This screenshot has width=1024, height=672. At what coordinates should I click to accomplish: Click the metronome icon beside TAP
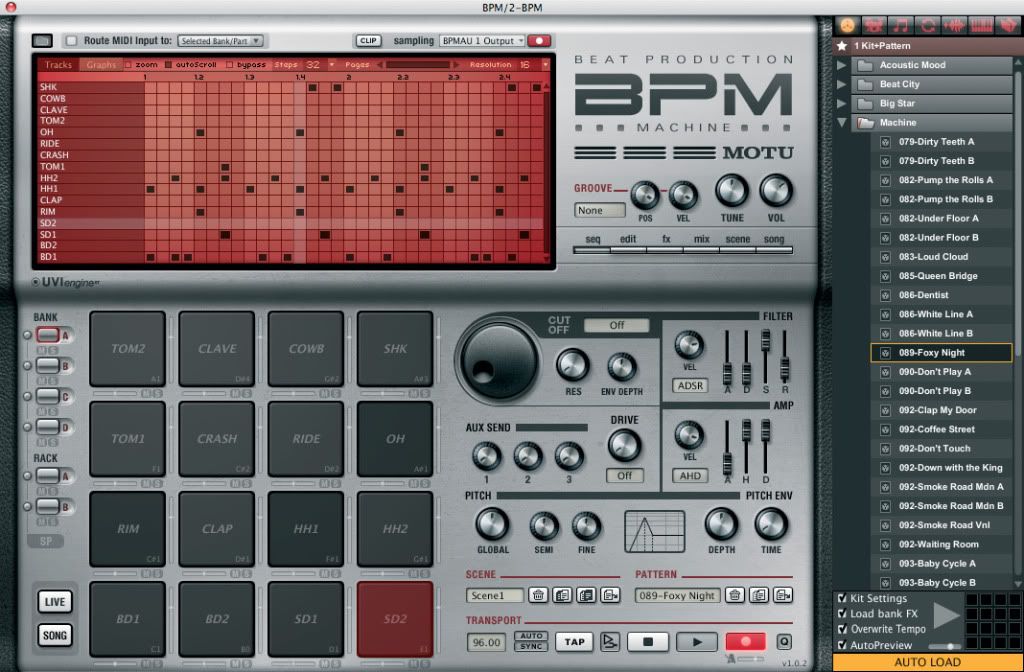[609, 642]
